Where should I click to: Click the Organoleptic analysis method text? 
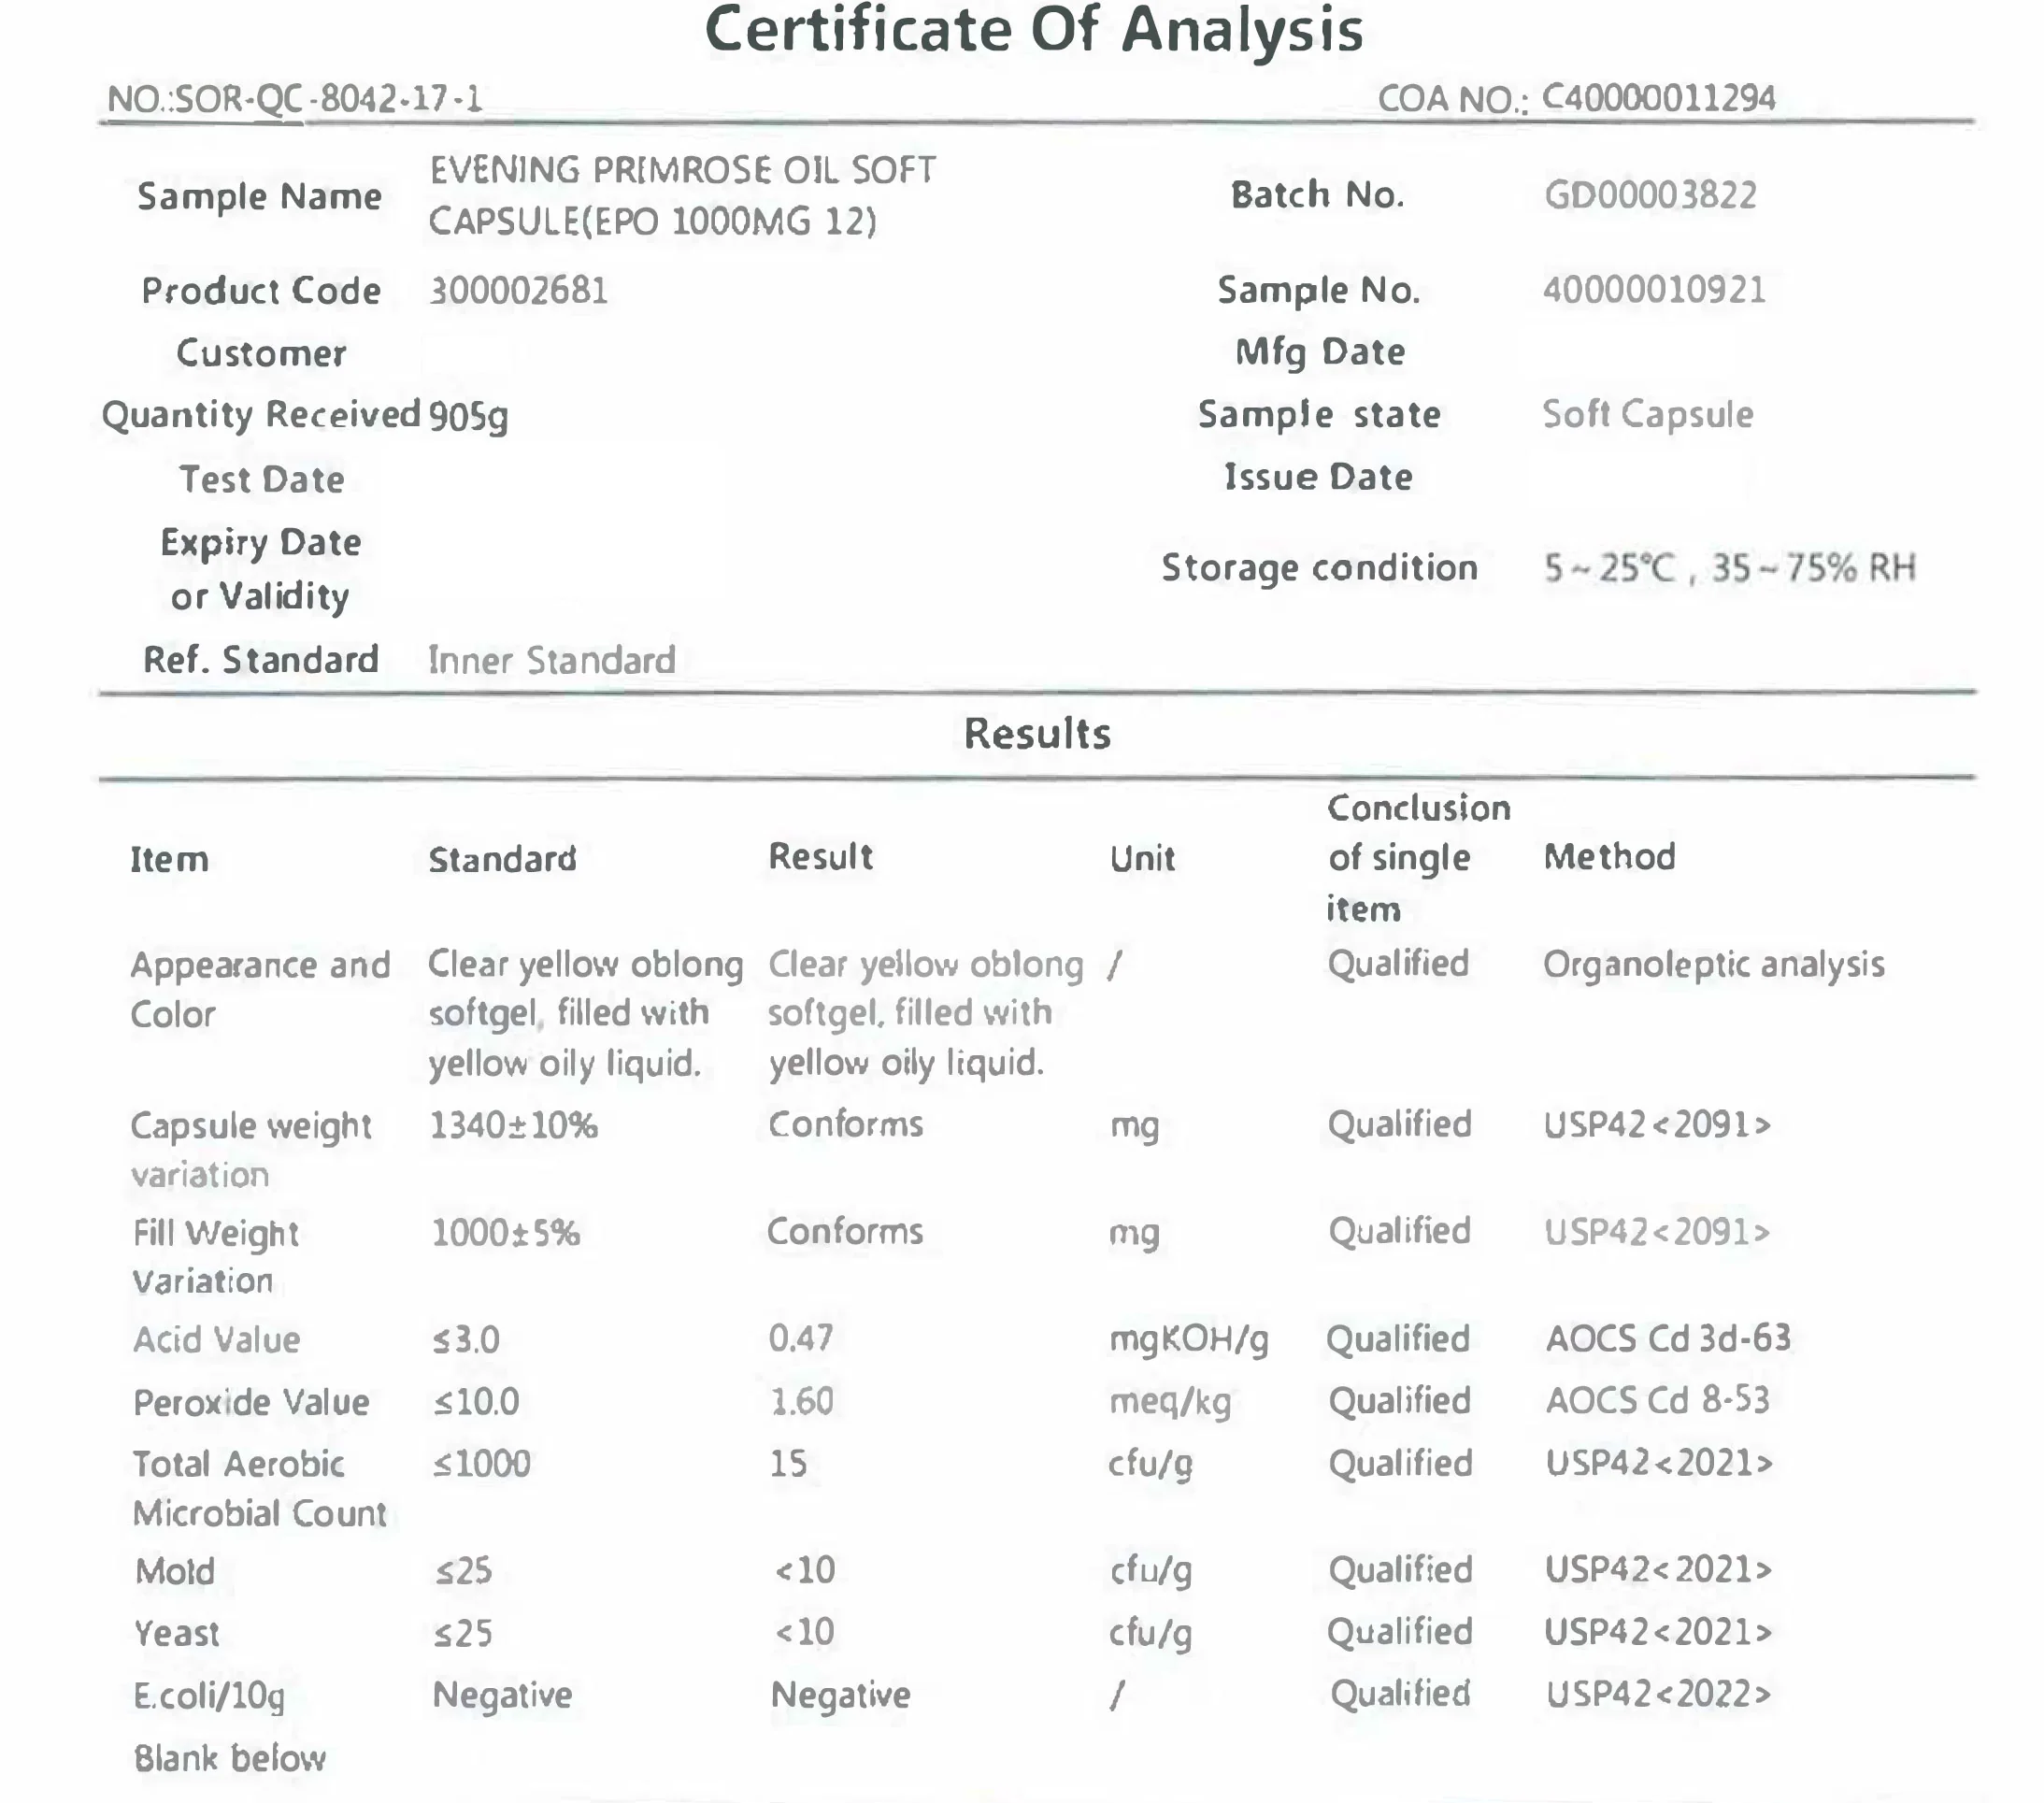[x=1713, y=965]
